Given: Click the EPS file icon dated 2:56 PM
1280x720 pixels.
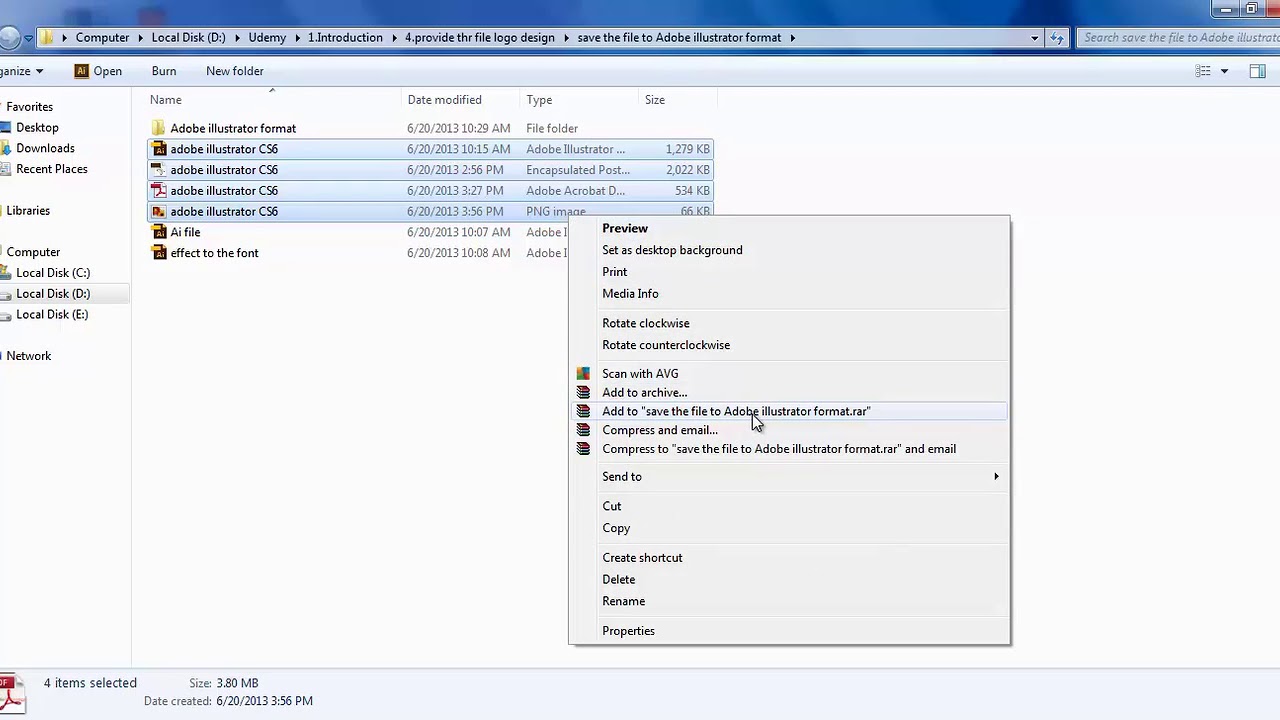Looking at the screenshot, I should point(158,170).
